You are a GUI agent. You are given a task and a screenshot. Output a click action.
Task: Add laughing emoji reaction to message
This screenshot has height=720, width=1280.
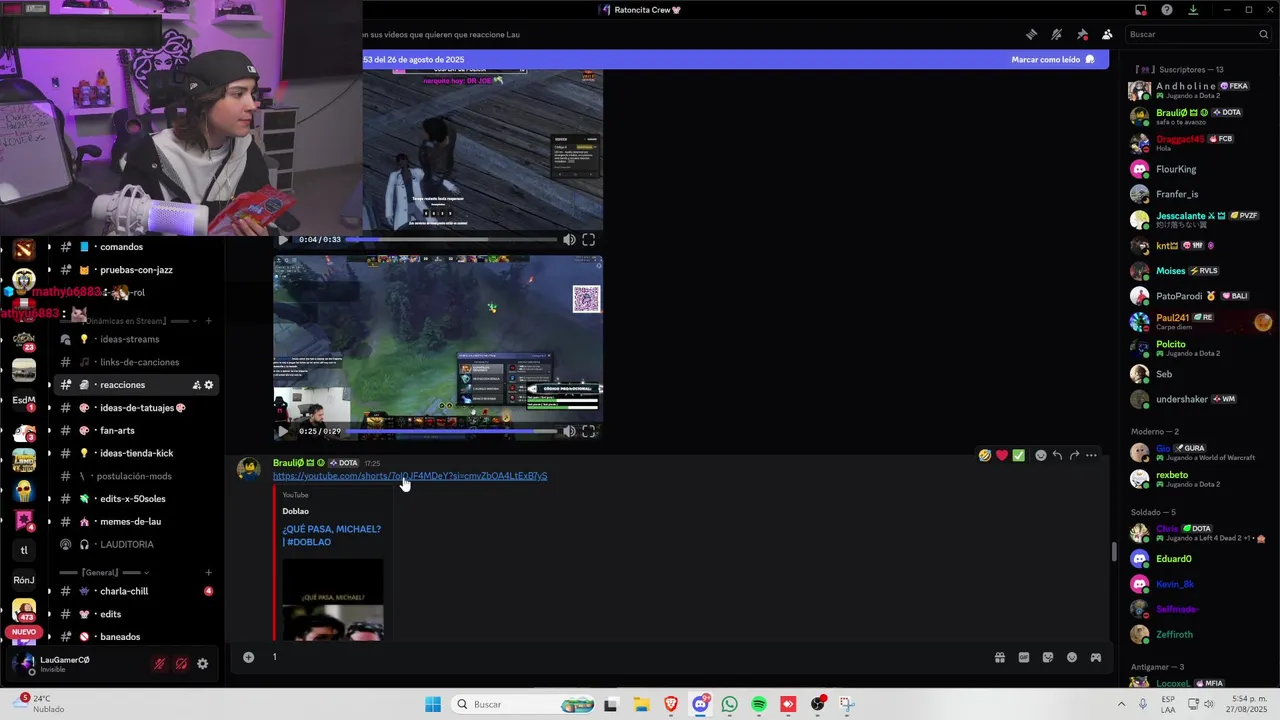(x=985, y=455)
